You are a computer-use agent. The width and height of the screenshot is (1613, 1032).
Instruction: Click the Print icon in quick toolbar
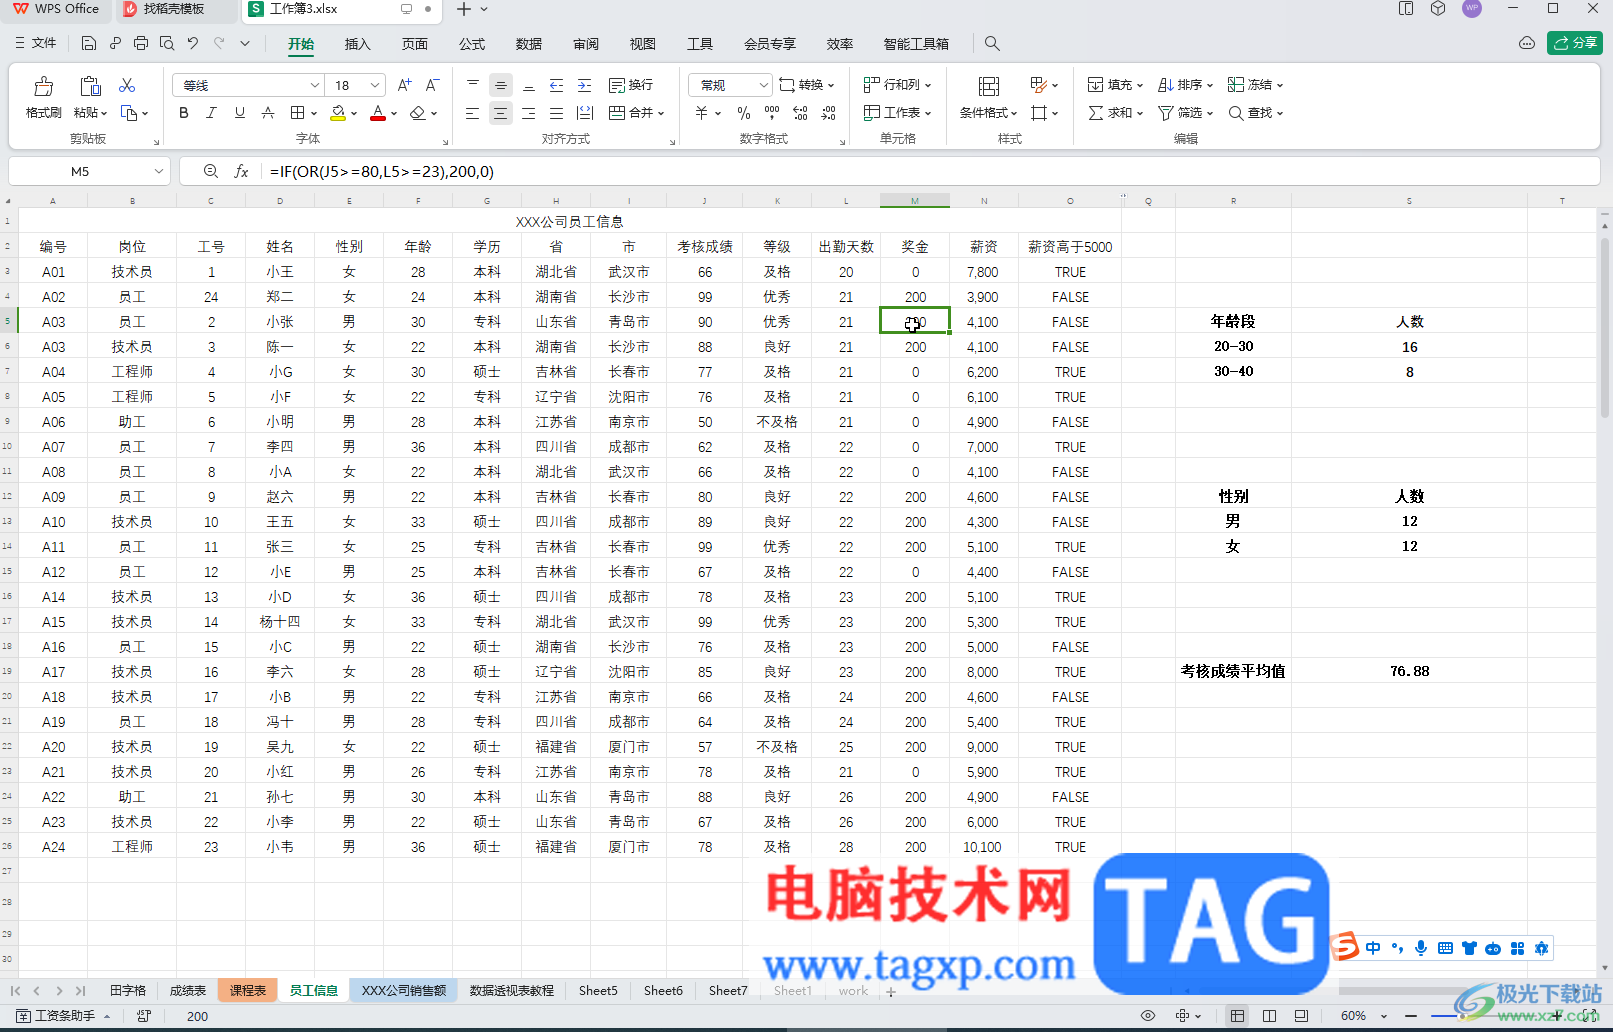(x=141, y=43)
